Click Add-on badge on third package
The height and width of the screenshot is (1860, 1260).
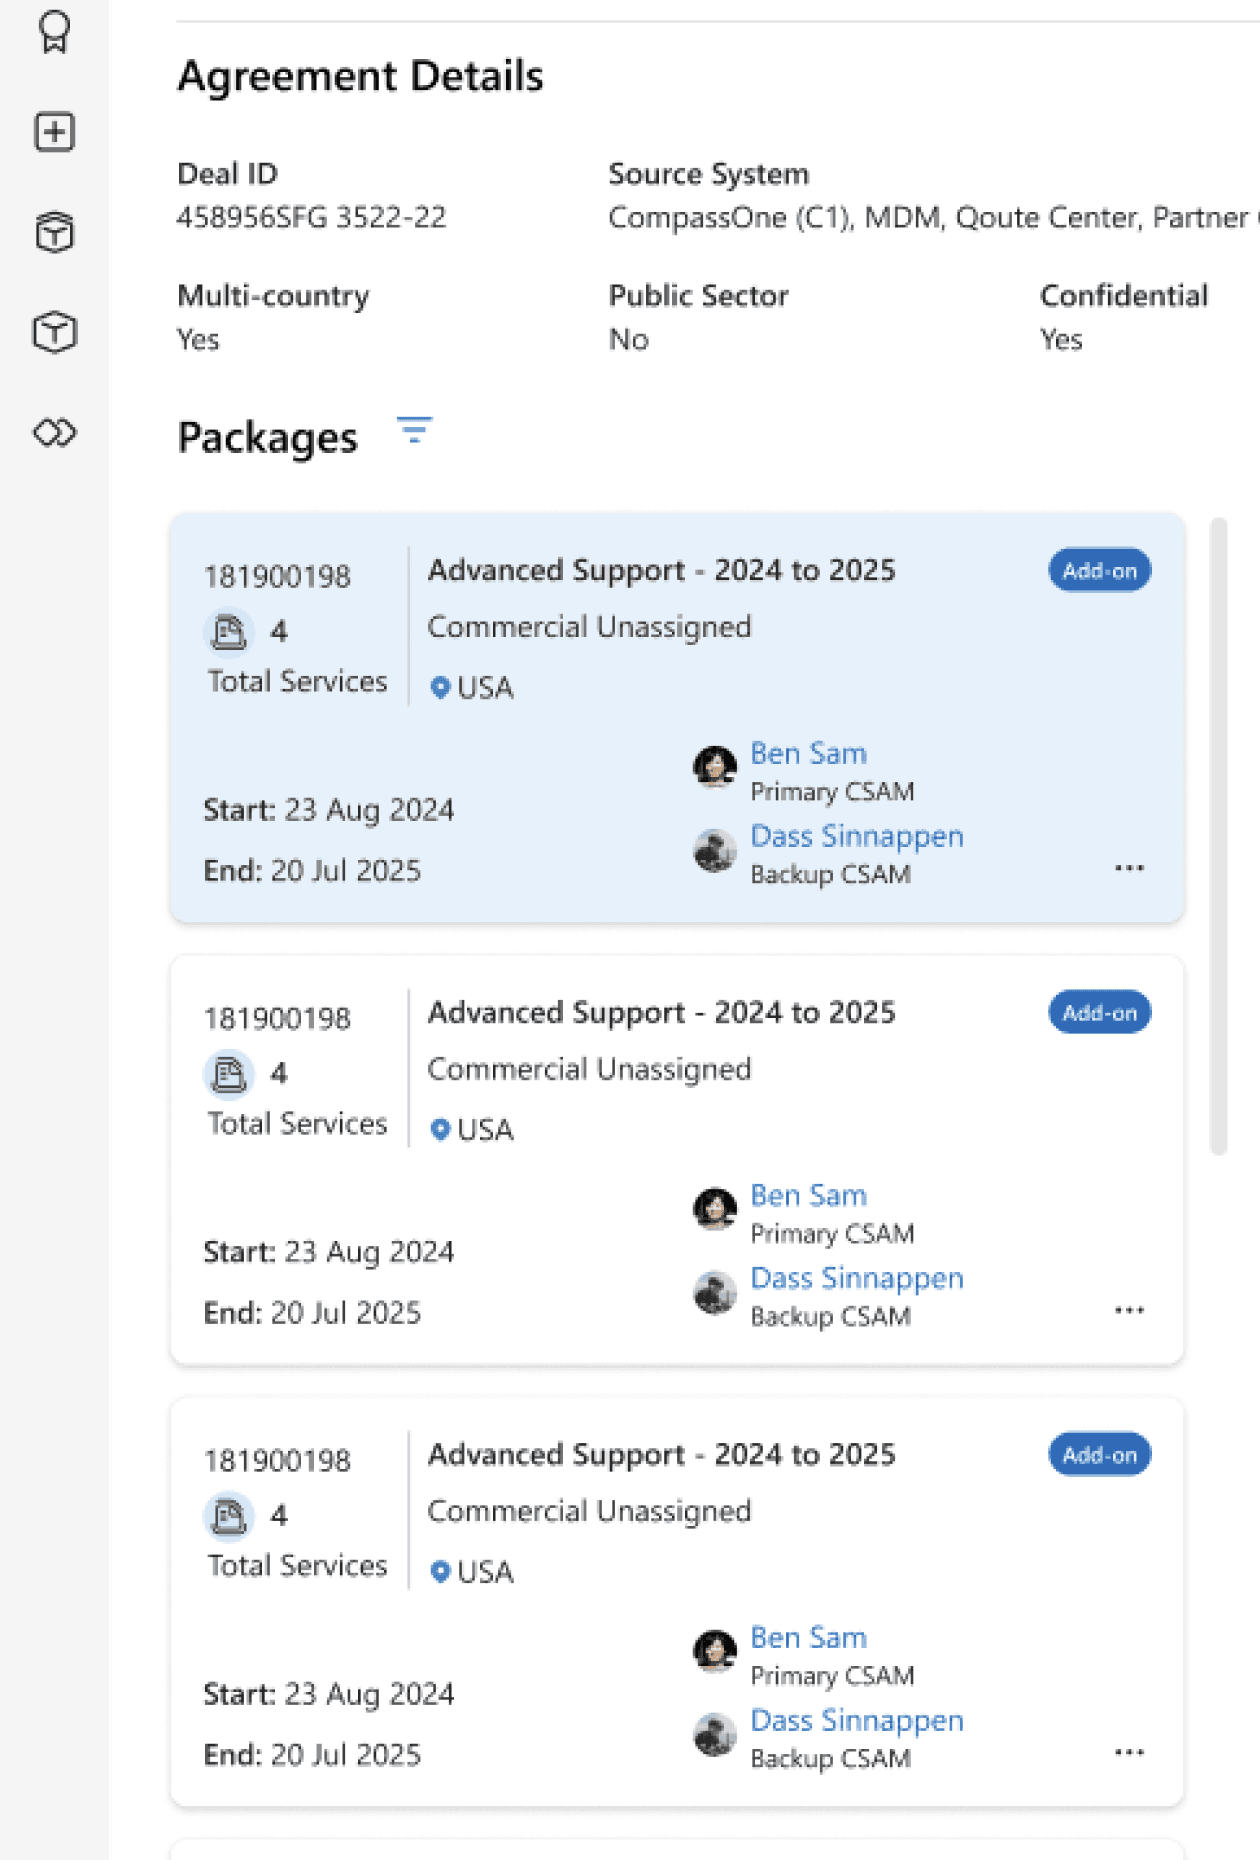point(1099,1455)
